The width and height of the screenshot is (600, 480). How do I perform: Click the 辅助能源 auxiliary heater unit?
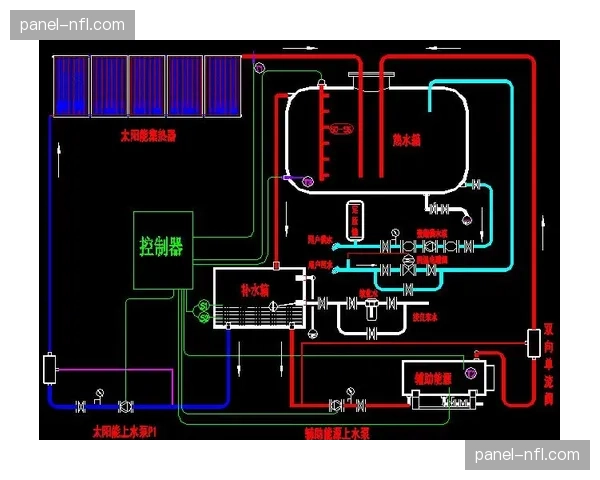tap(445, 381)
